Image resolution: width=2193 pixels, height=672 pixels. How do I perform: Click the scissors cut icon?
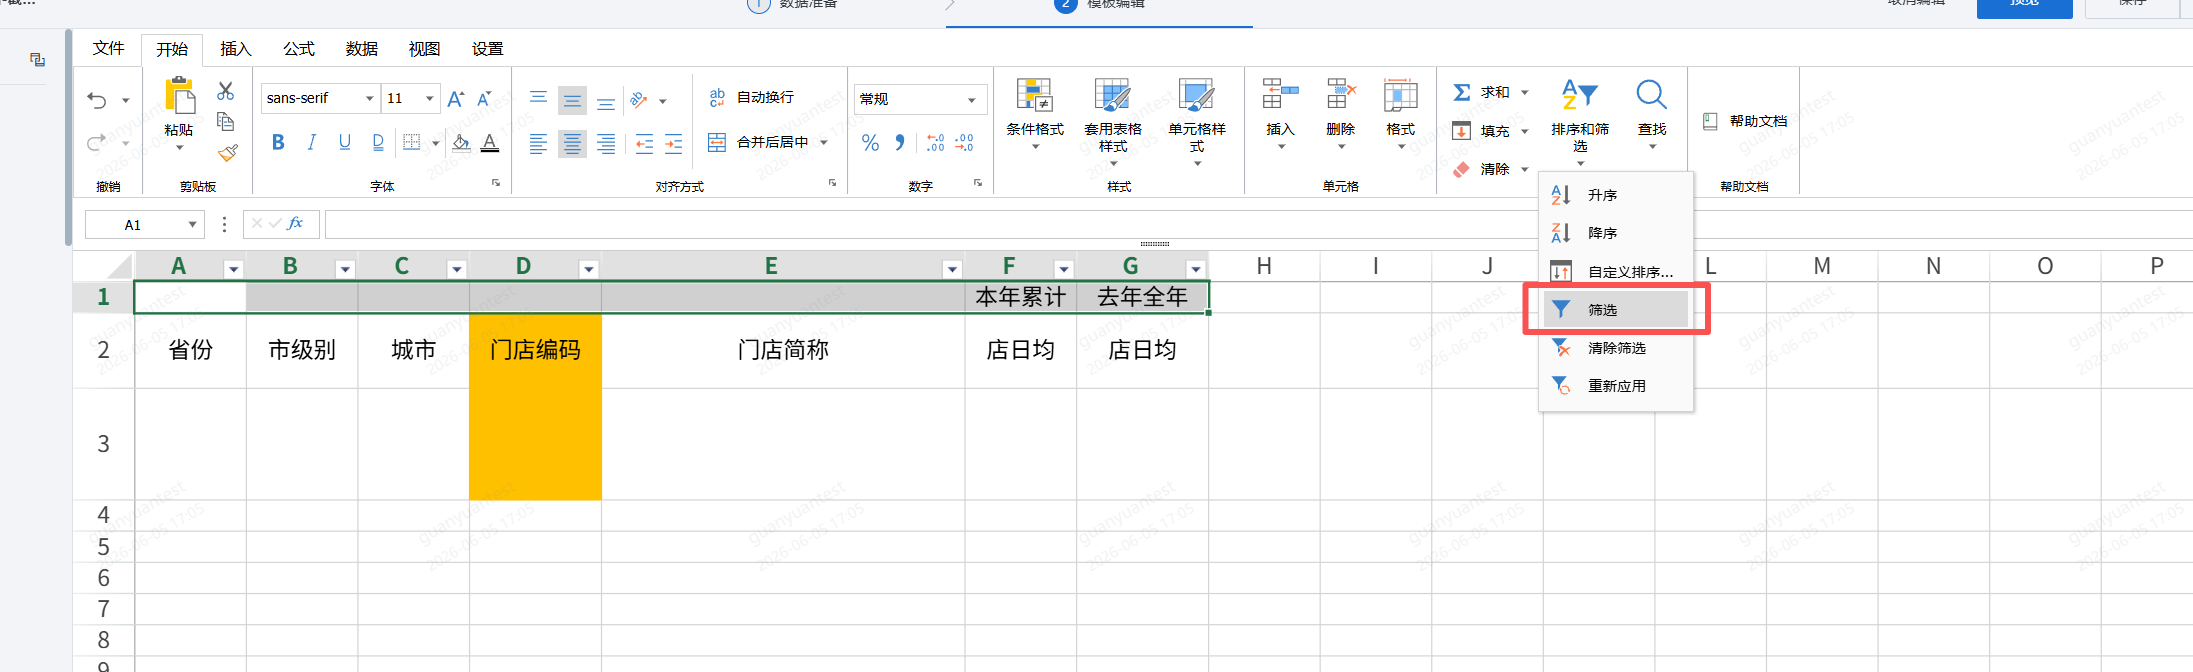226,91
